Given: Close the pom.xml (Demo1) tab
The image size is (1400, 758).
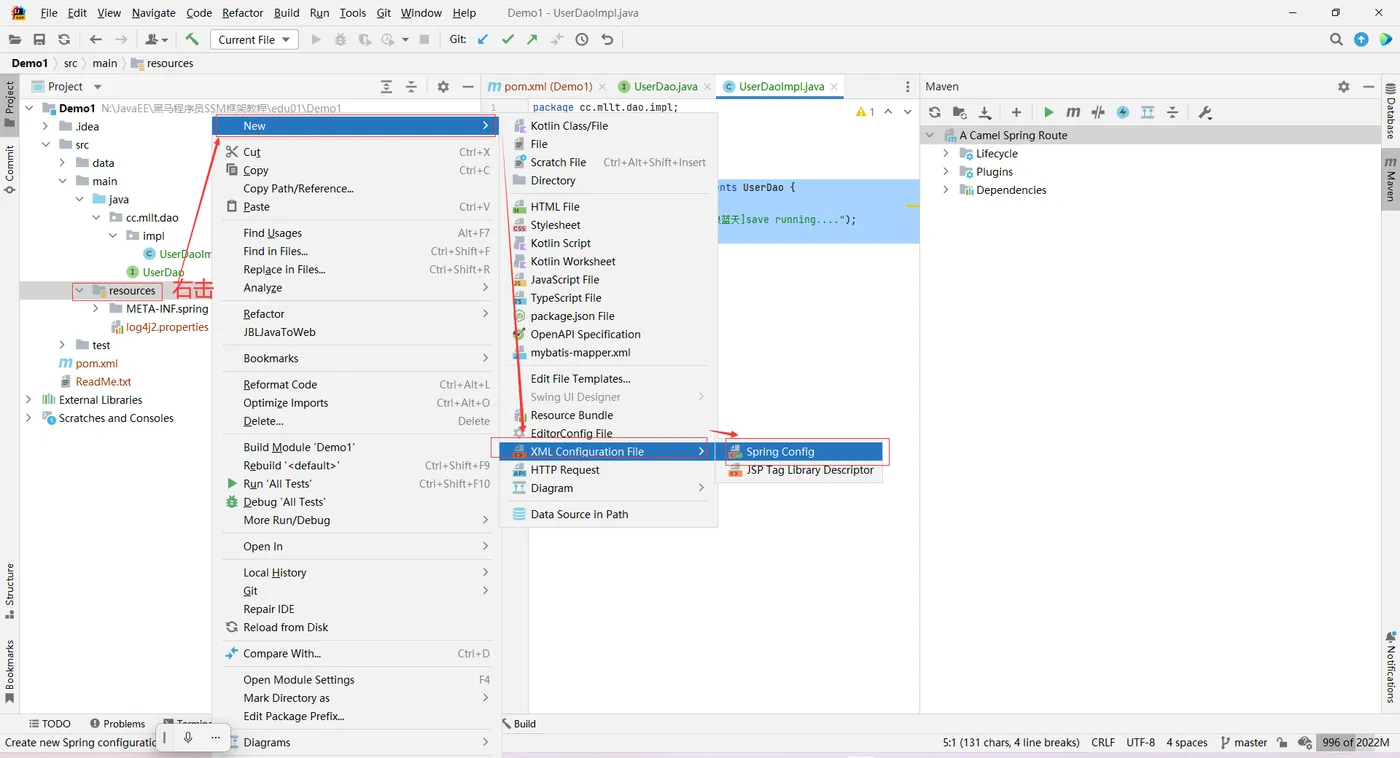Looking at the screenshot, I should coord(602,87).
